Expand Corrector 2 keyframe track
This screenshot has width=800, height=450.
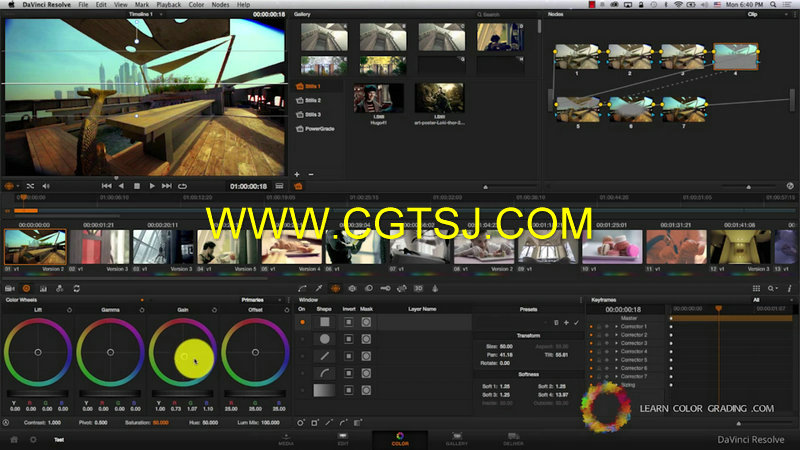[616, 335]
